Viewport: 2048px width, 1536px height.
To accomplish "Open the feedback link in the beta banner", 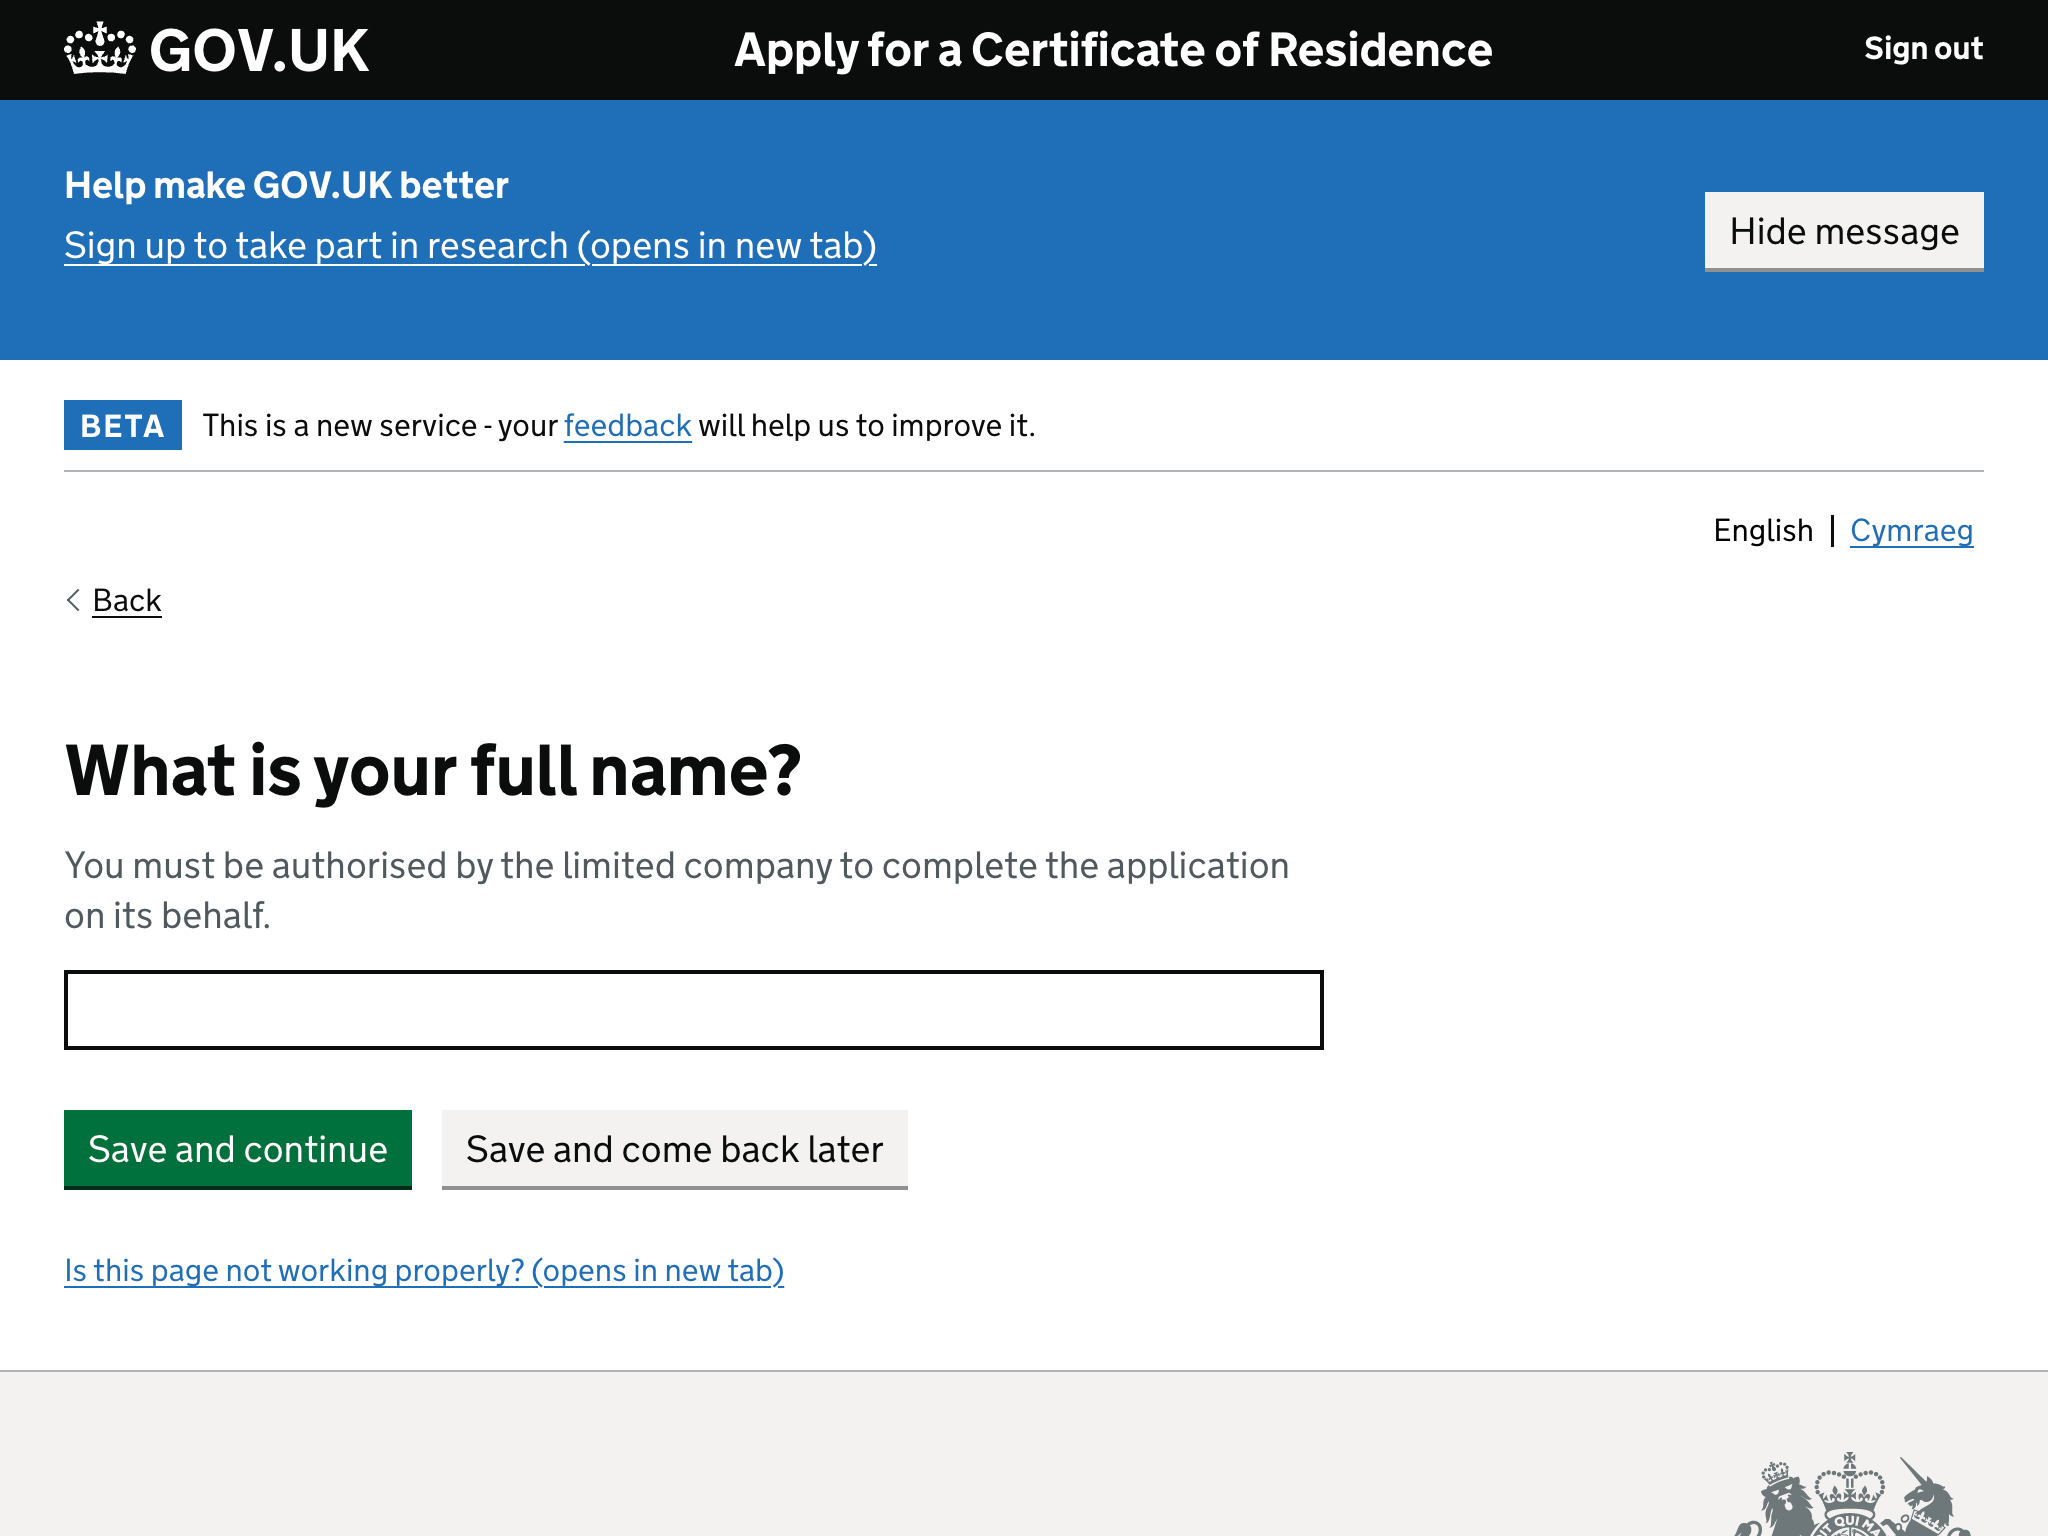I will click(x=627, y=425).
